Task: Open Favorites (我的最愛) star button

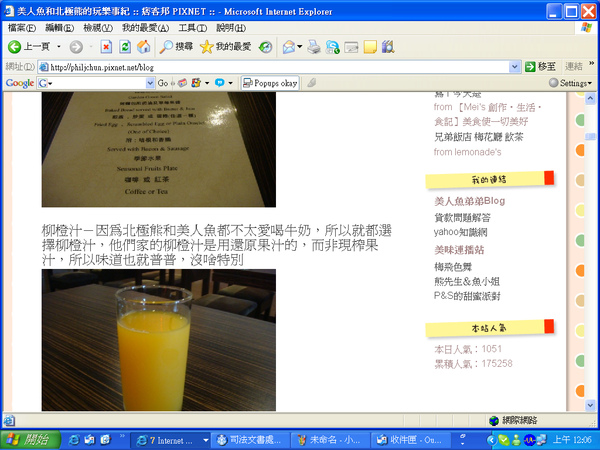Action: click(225, 47)
